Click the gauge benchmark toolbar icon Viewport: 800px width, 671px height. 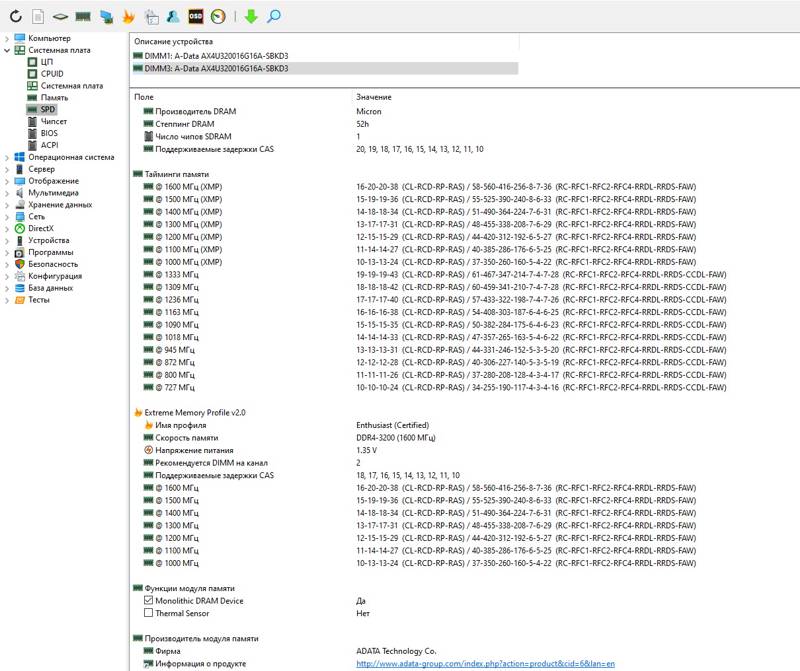[218, 16]
